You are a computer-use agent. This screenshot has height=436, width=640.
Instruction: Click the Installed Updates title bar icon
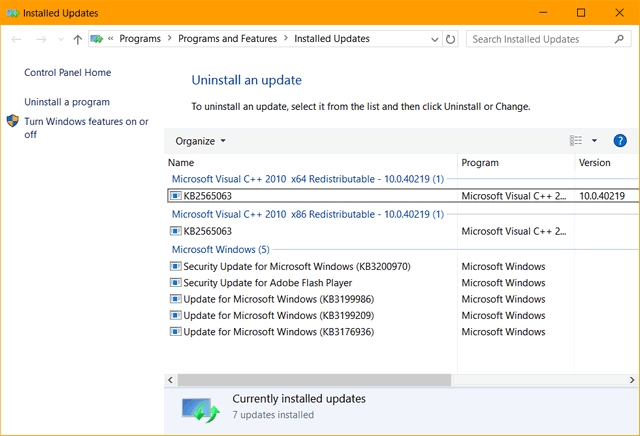[x=13, y=13]
